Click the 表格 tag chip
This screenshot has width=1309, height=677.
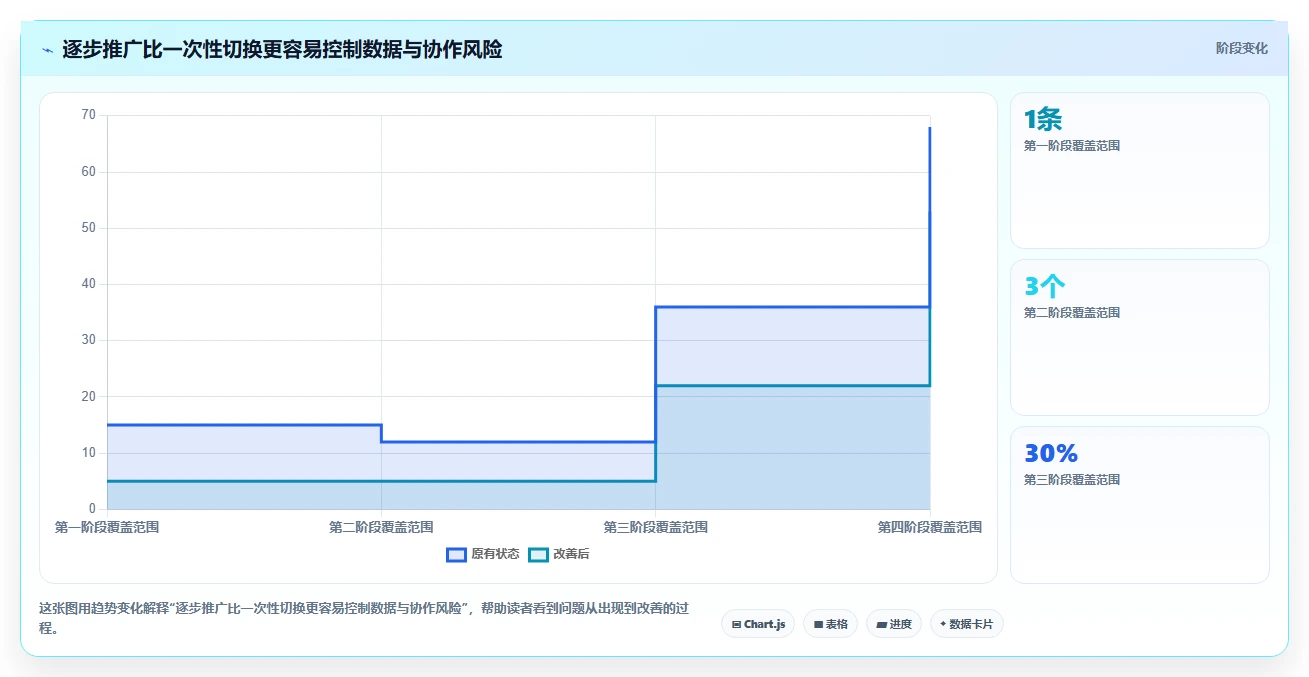[830, 624]
